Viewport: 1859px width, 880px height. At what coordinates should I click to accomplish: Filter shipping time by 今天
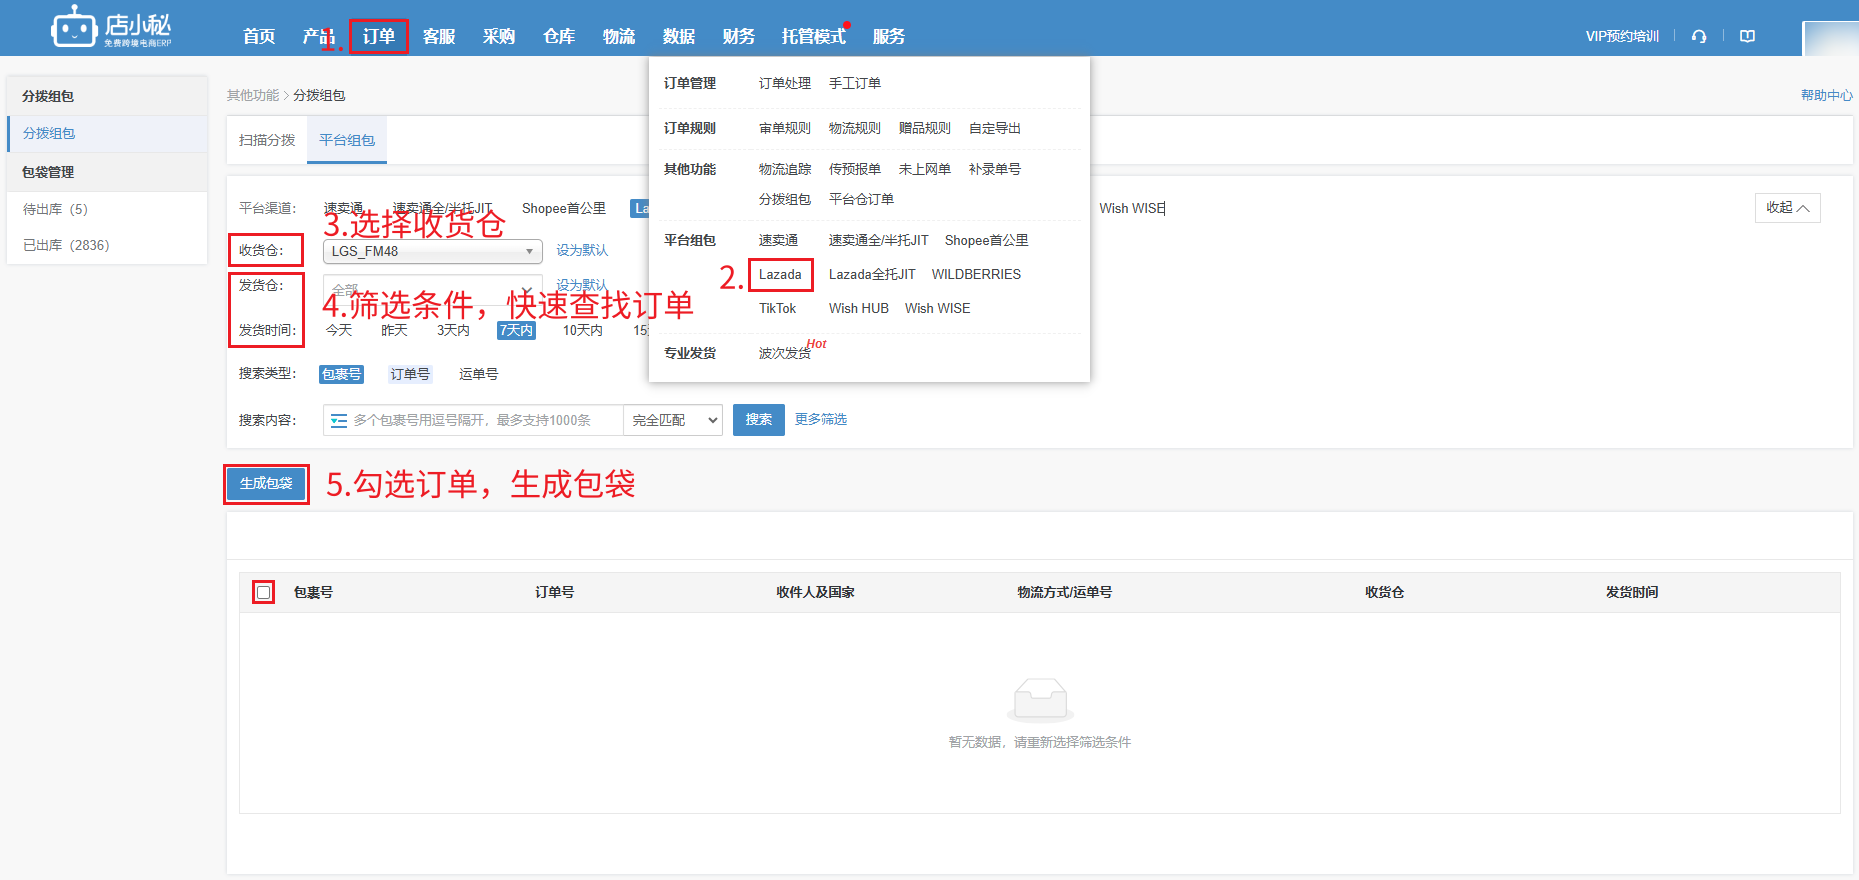339,330
